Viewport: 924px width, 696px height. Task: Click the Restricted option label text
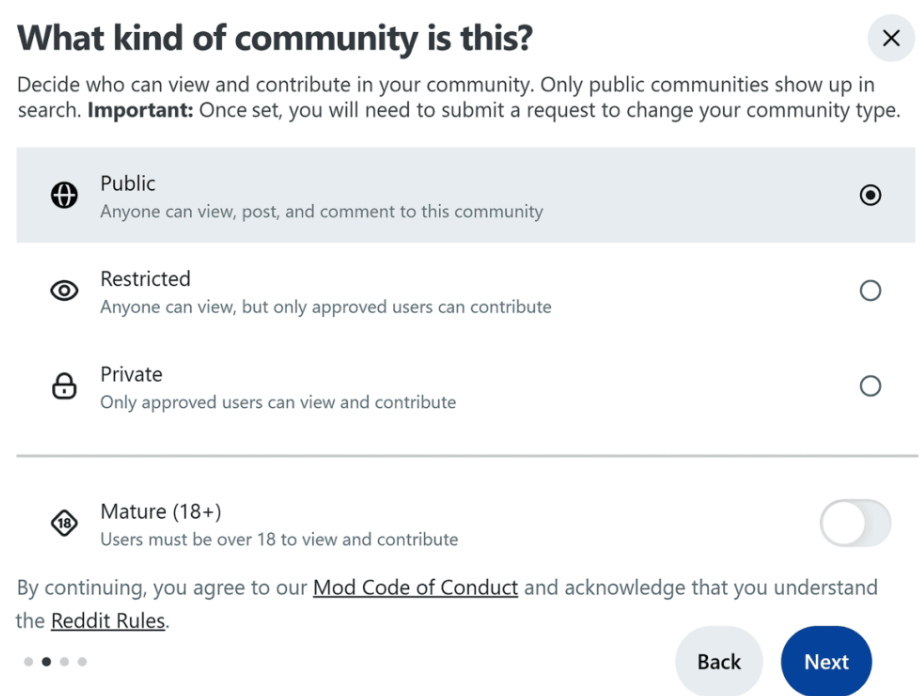145,279
